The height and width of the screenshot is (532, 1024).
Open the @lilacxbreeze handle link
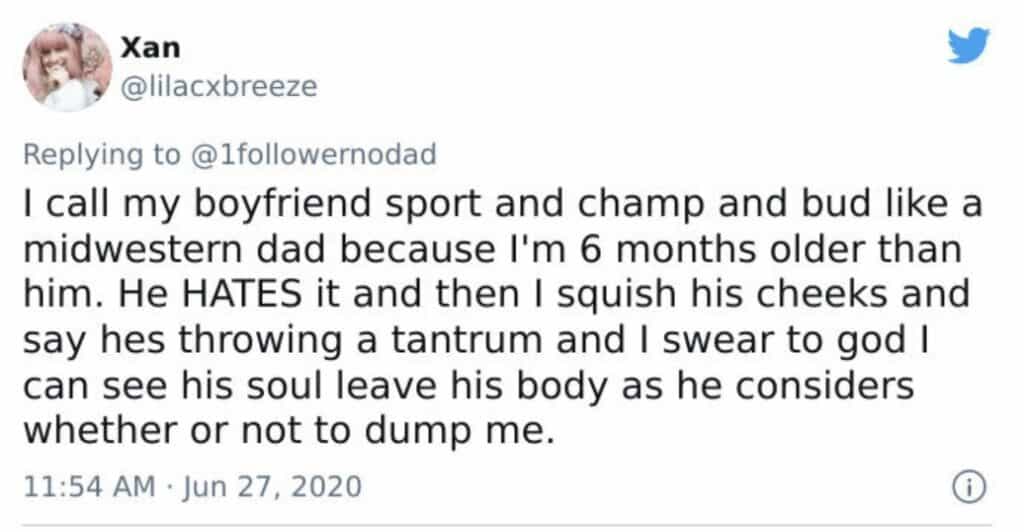pyautogui.click(x=218, y=87)
